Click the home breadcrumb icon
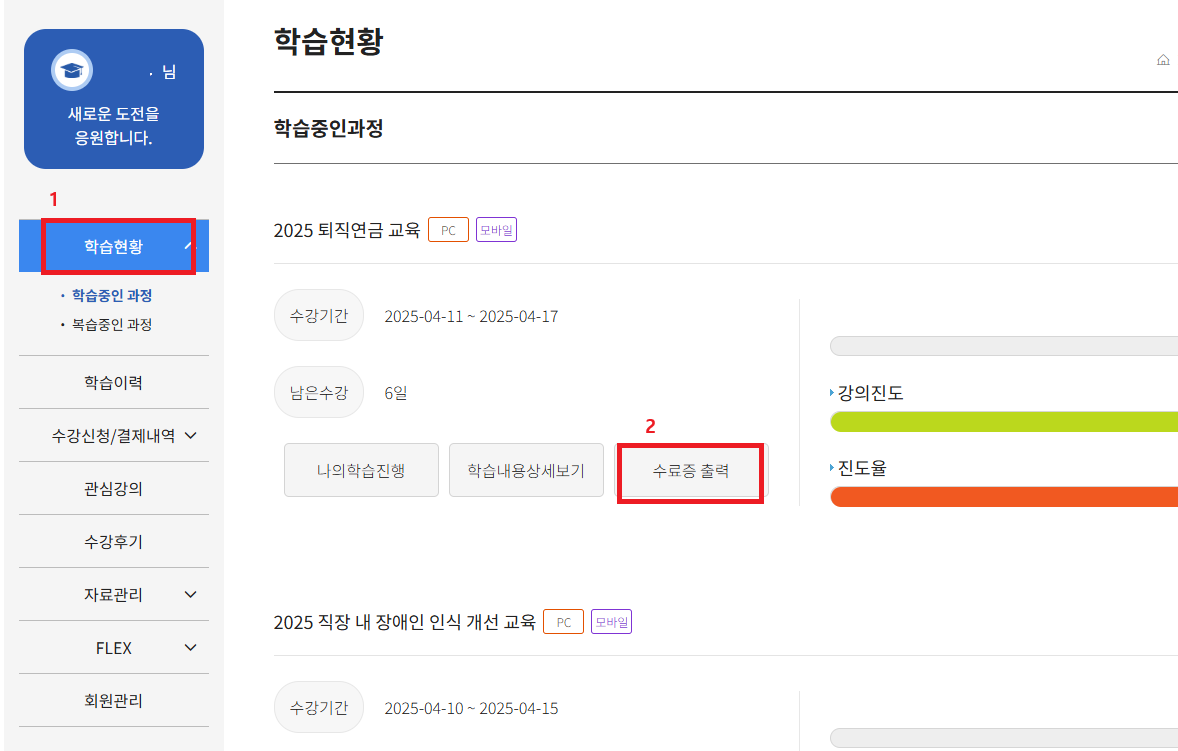This screenshot has height=751, width=1178. 1163,60
